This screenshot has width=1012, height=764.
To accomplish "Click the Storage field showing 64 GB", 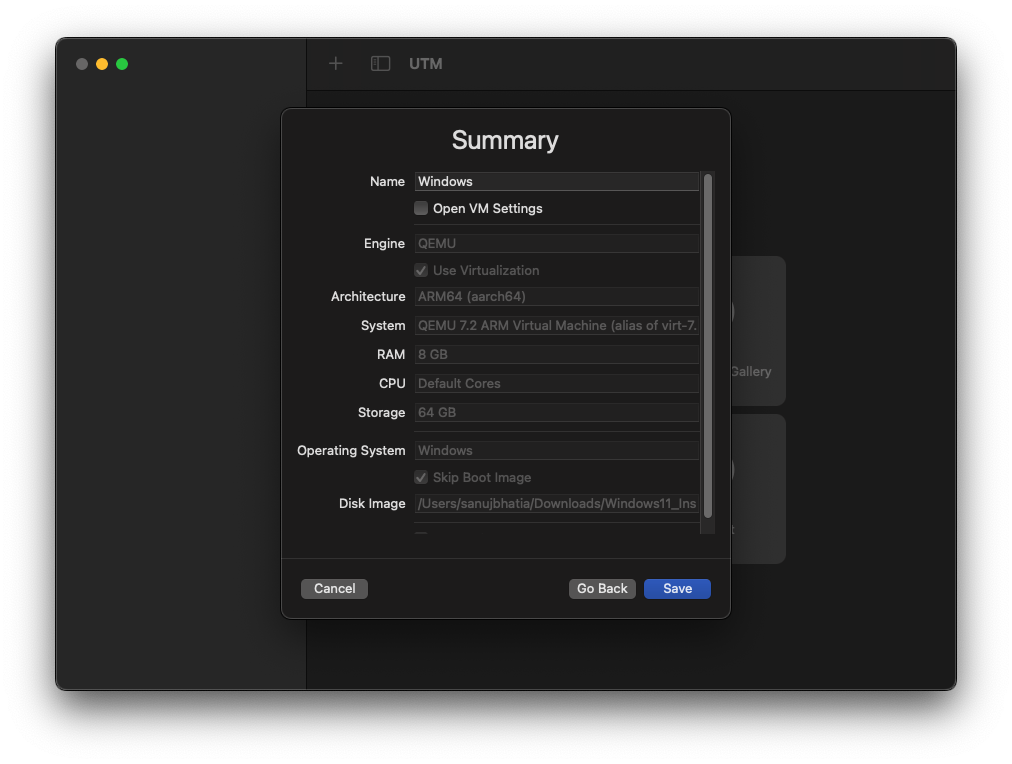I will pyautogui.click(x=557, y=412).
